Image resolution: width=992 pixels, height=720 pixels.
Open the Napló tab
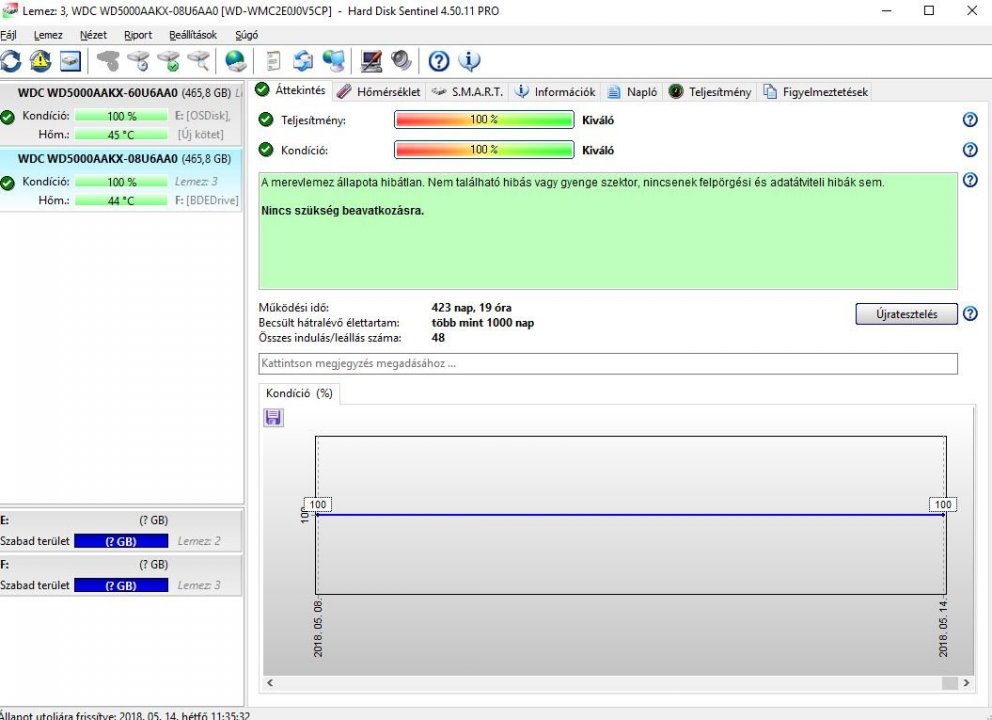632,92
